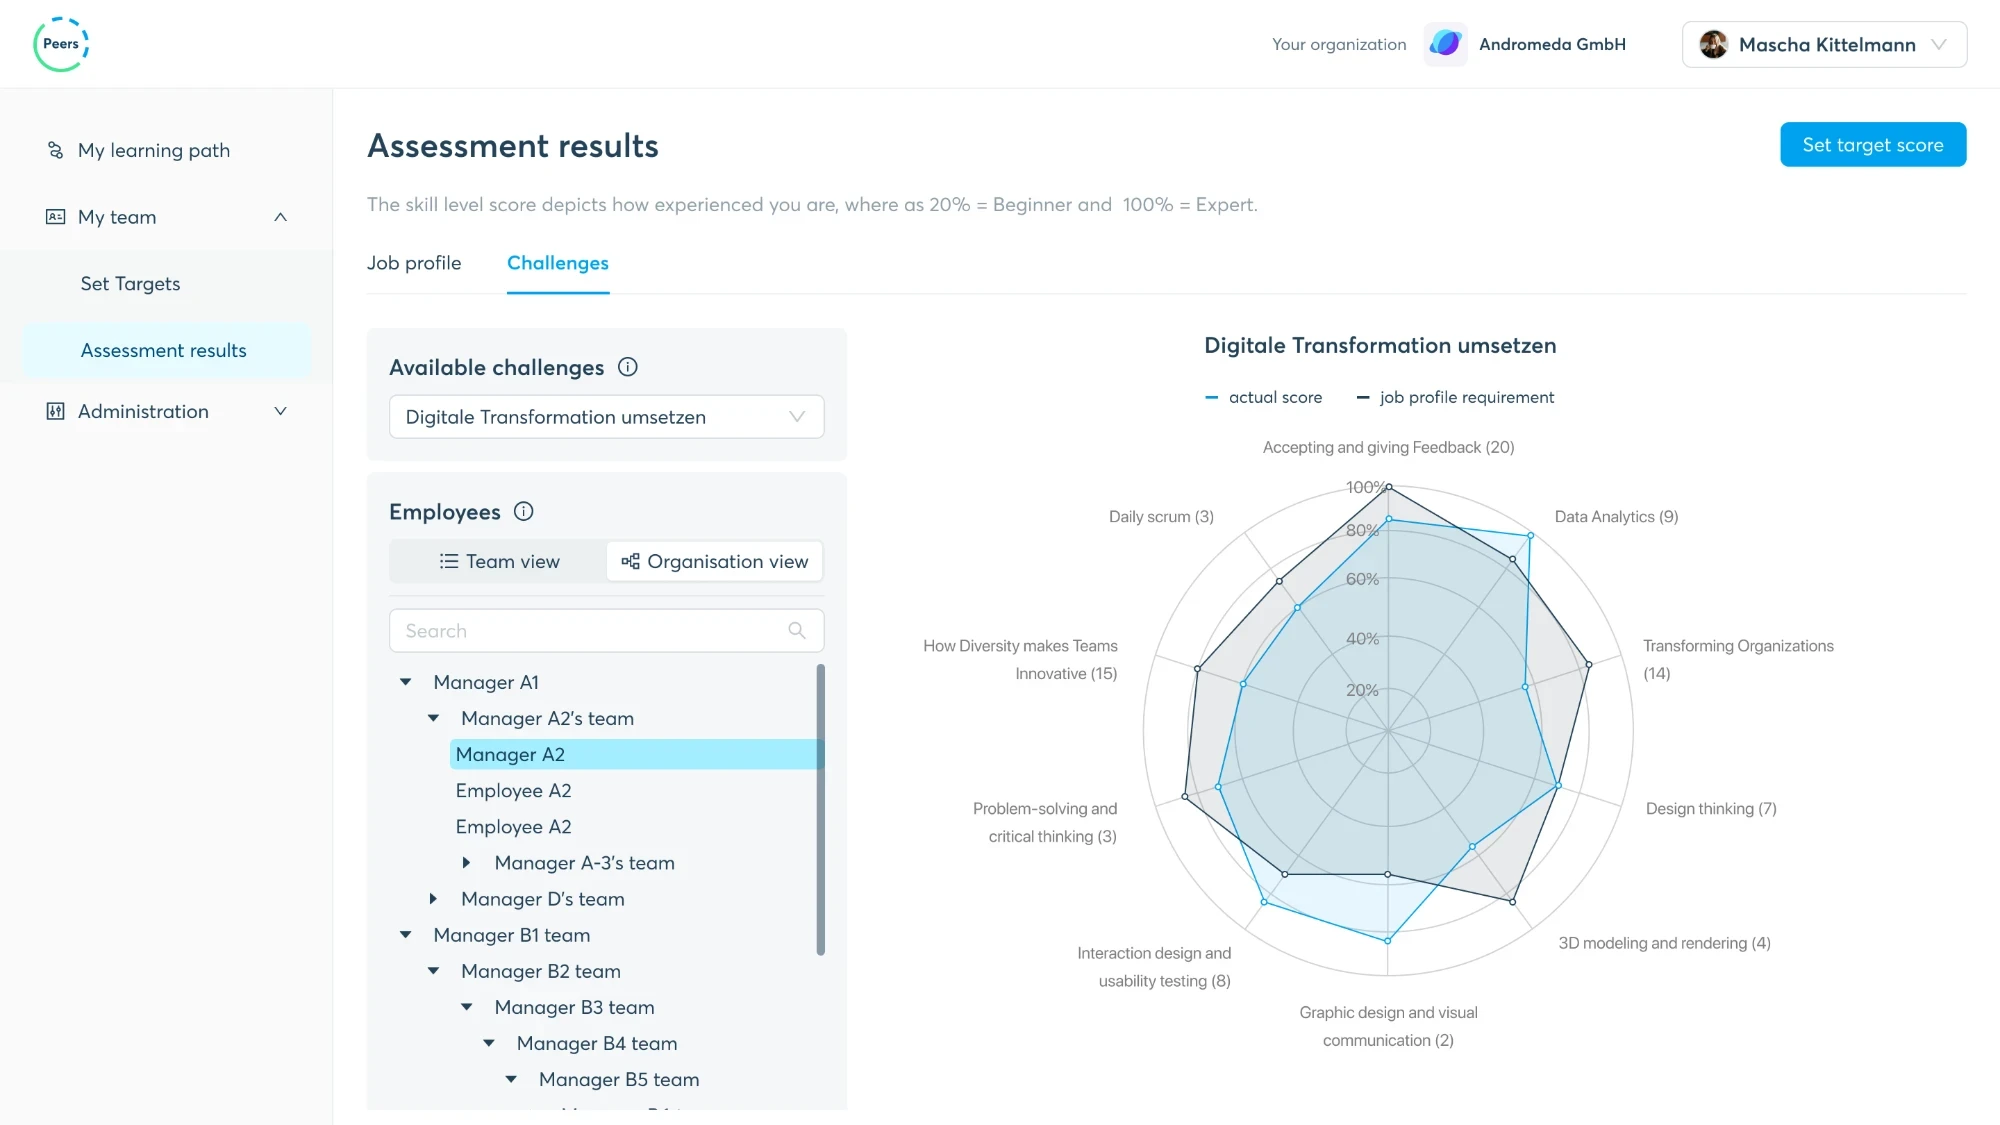Expand the Manager A-3's team node
Screen dimensions: 2000x1125
click(466, 862)
